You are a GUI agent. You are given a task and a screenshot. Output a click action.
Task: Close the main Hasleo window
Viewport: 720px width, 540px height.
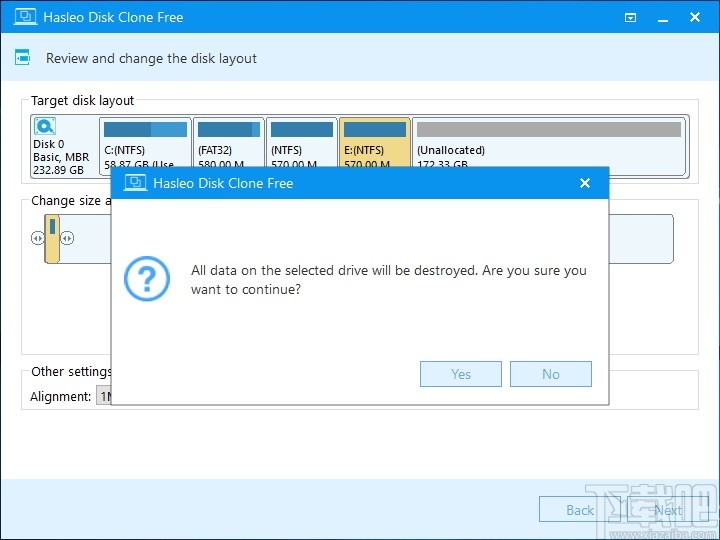(695, 17)
